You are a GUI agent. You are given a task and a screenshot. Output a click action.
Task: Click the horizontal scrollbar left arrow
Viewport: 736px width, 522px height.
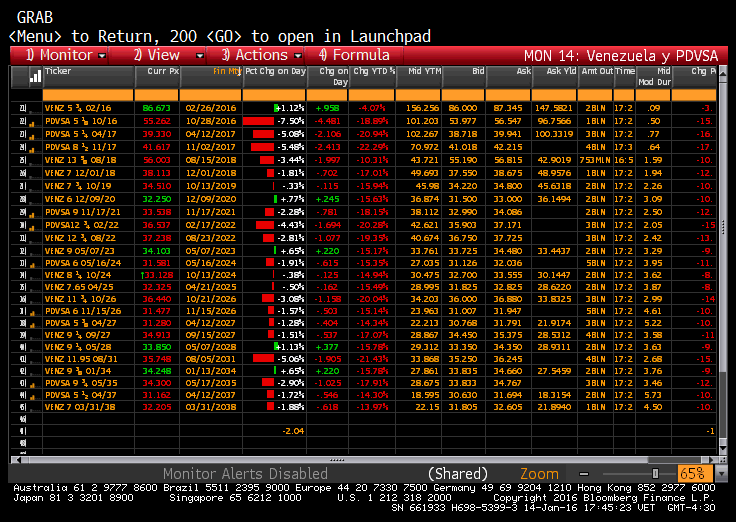[18, 460]
